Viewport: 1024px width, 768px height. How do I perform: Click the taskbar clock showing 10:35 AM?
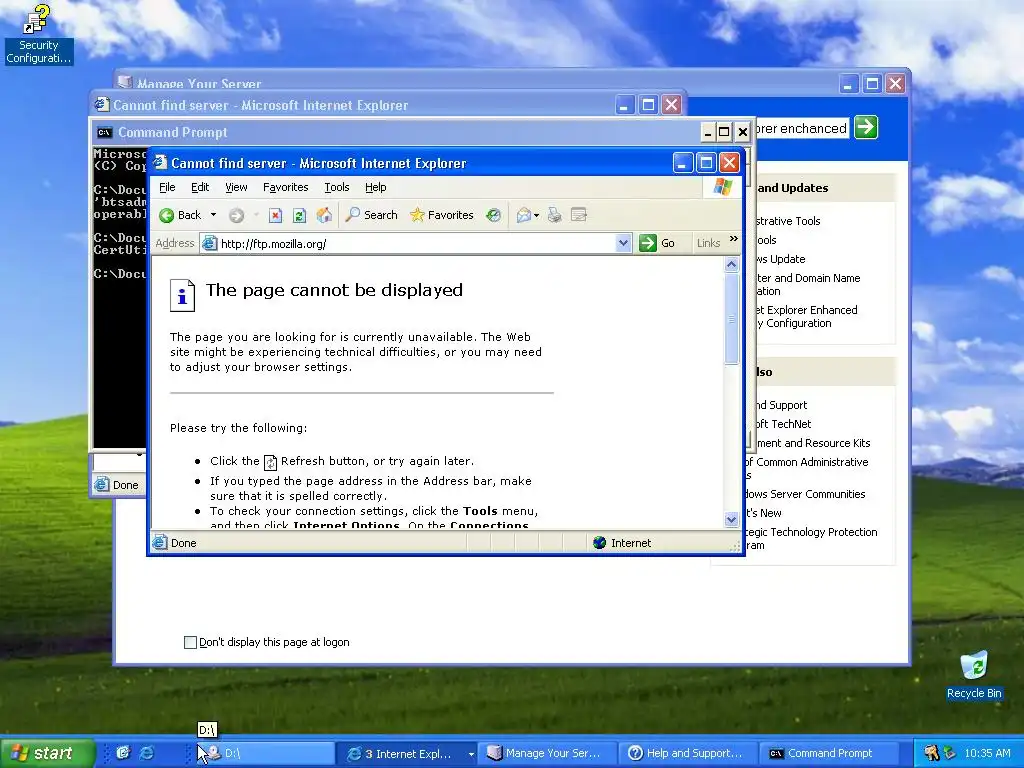click(x=987, y=753)
